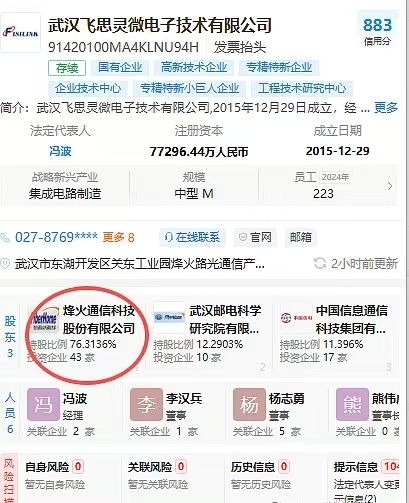This screenshot has height=503, width=409.
Task: Click the Fisilink company logo
Action: coord(21,33)
